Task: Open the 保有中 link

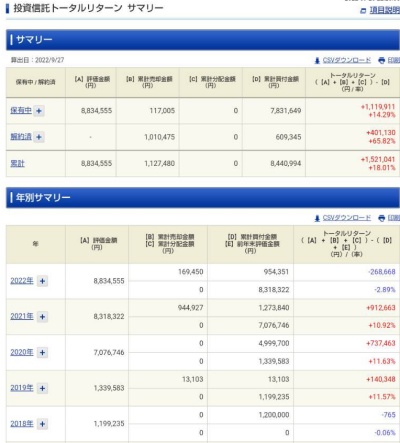Action: (x=21, y=110)
